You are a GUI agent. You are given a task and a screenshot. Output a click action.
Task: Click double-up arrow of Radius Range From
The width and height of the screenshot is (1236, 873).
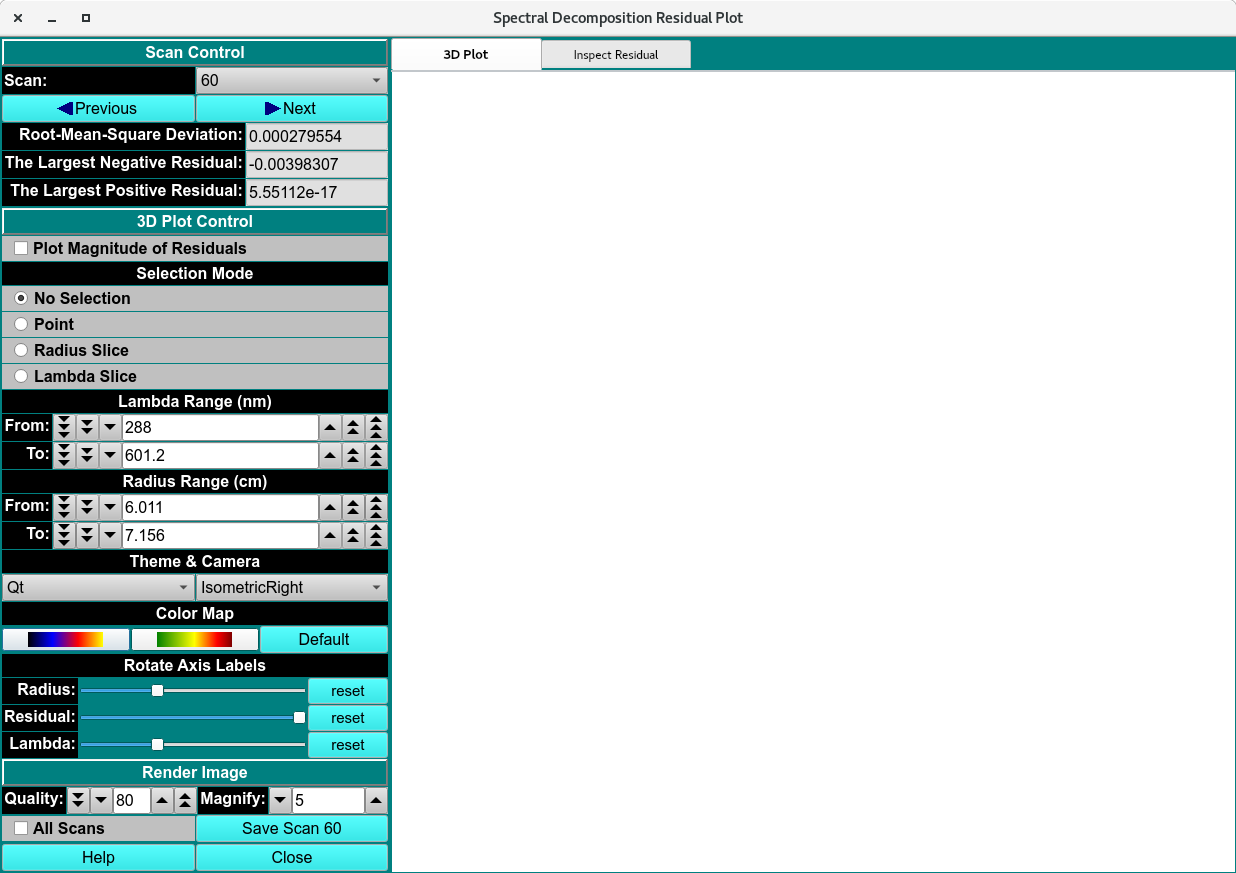click(353, 507)
